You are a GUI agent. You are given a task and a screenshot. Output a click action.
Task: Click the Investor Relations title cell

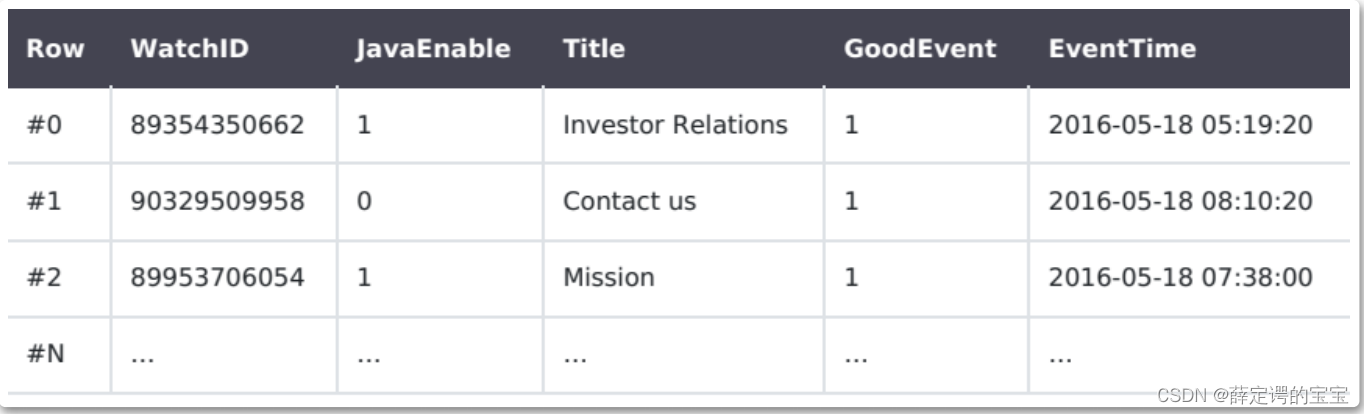point(675,125)
